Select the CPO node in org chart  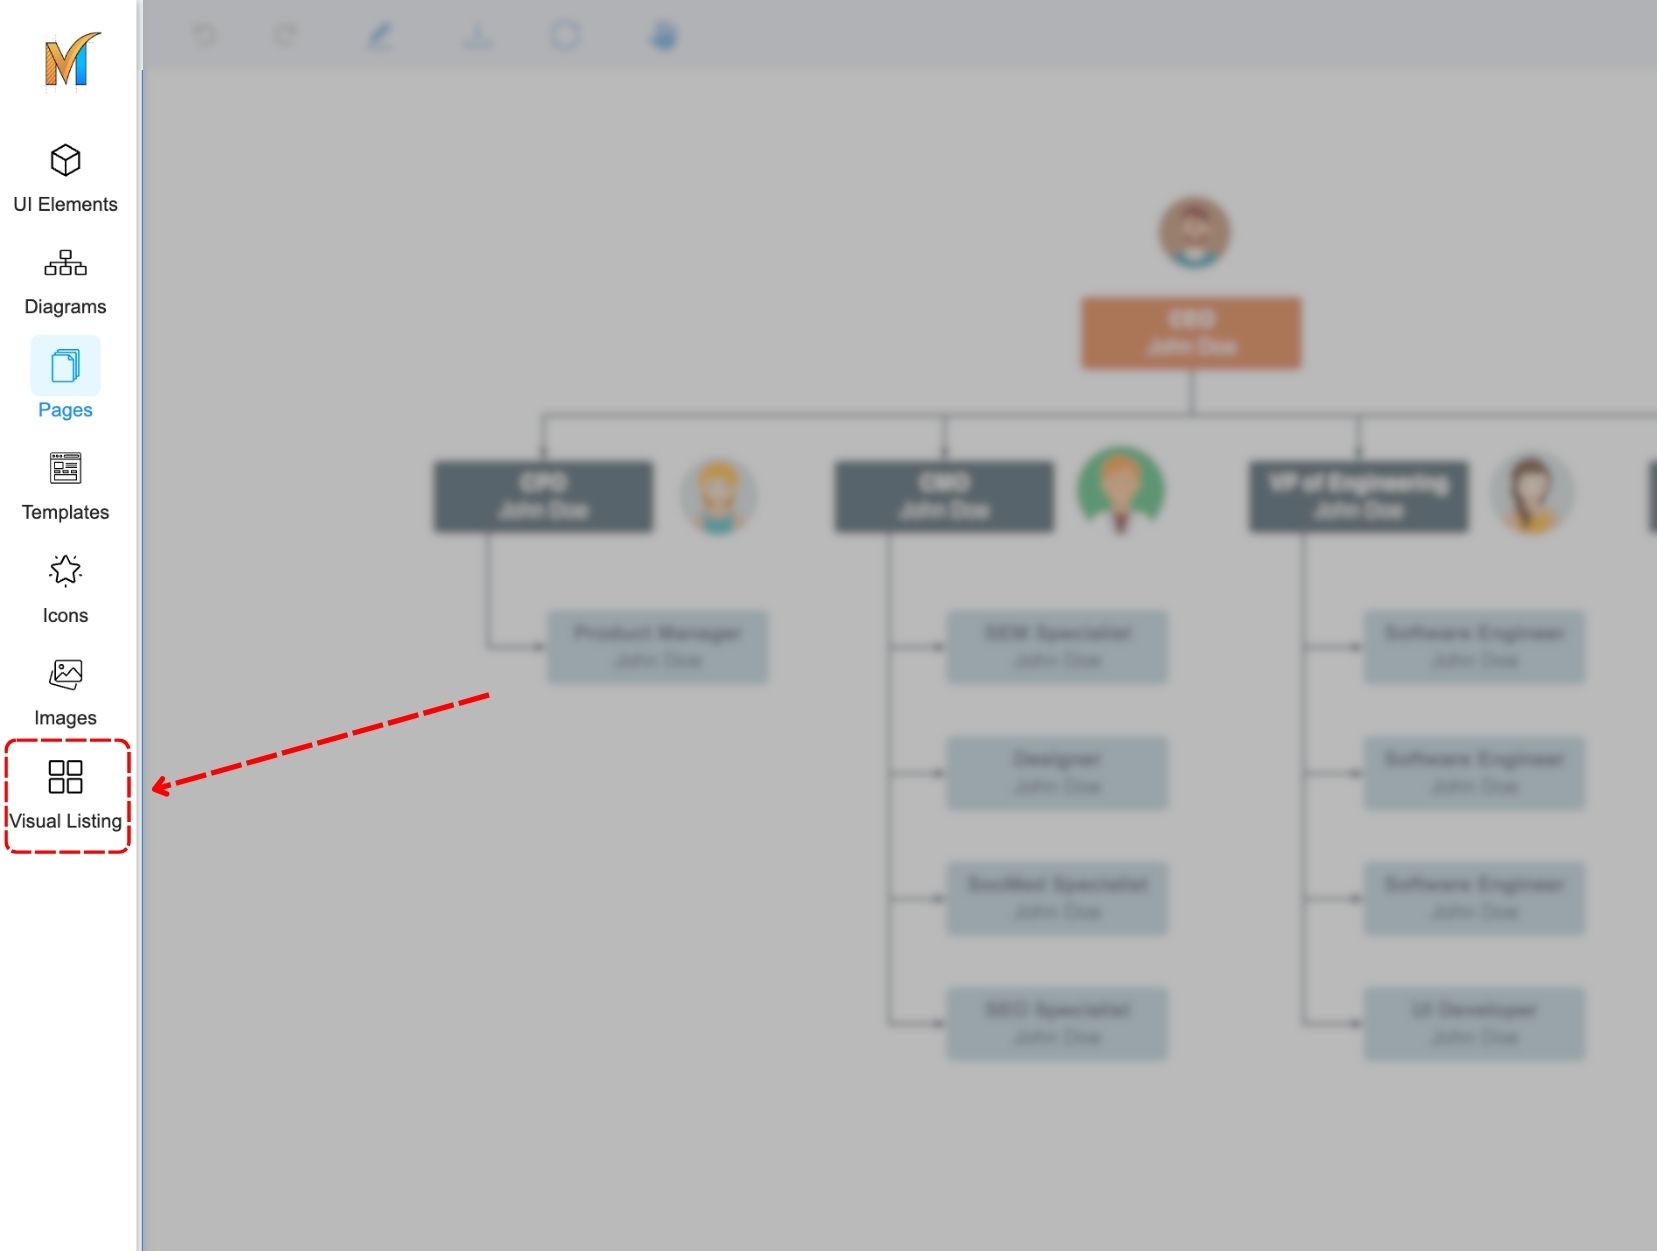pyautogui.click(x=543, y=496)
